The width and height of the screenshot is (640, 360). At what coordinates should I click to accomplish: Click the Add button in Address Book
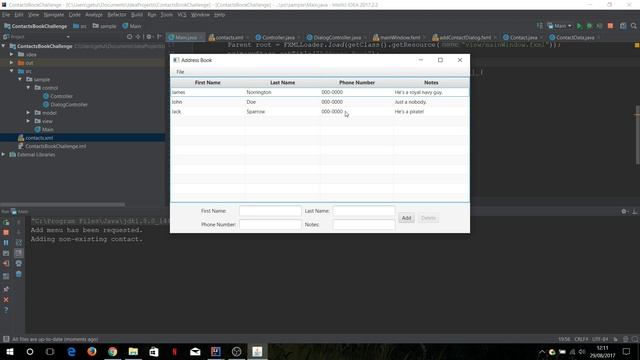tap(406, 218)
